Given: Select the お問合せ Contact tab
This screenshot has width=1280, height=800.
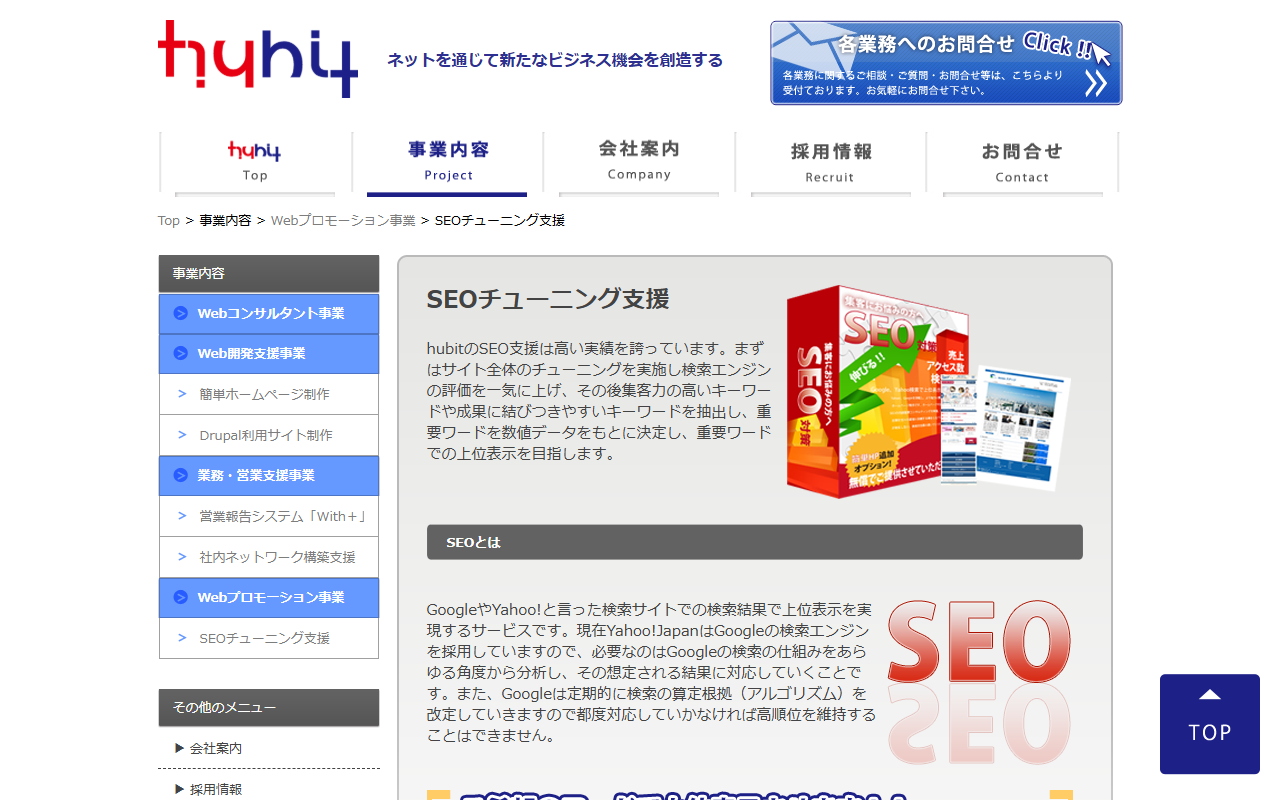Looking at the screenshot, I should coord(1022,163).
